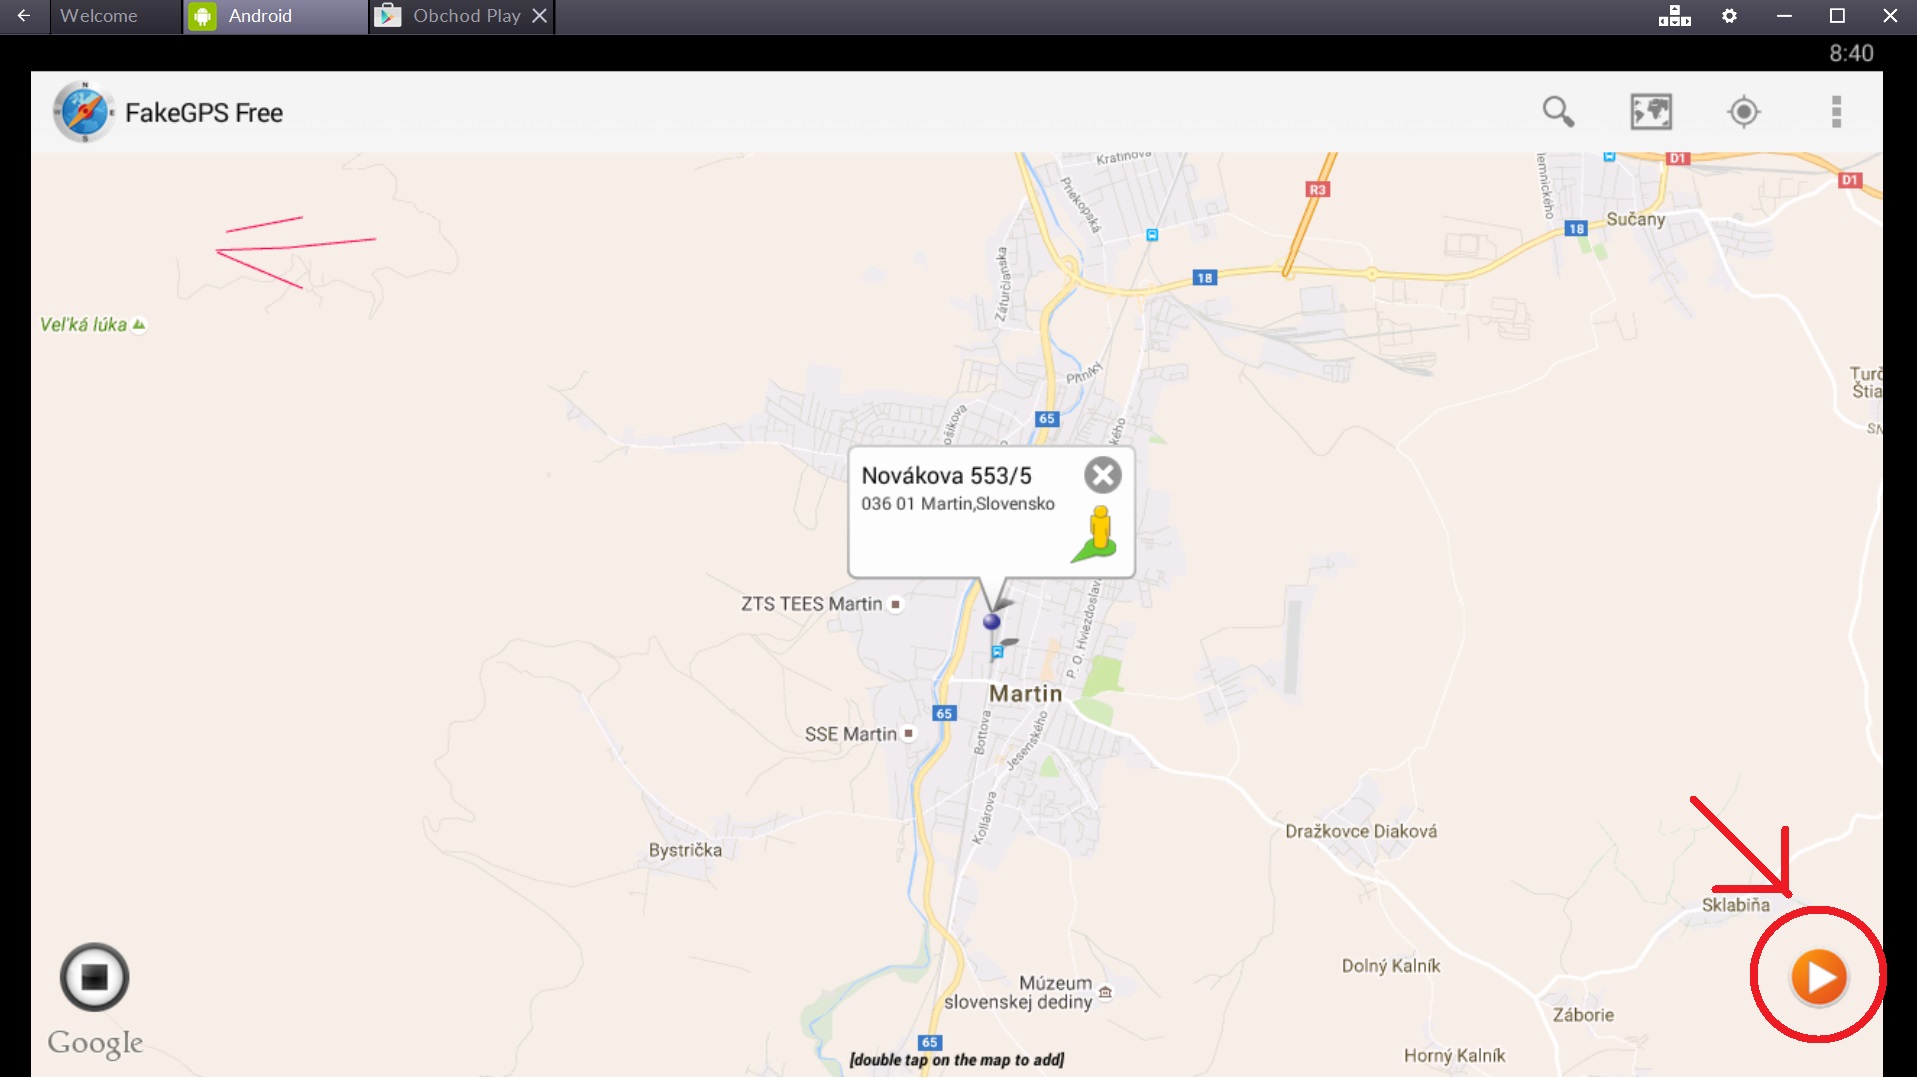The image size is (1917, 1083).
Task: Click the route 18 shield near Sučany
Action: tap(1576, 229)
